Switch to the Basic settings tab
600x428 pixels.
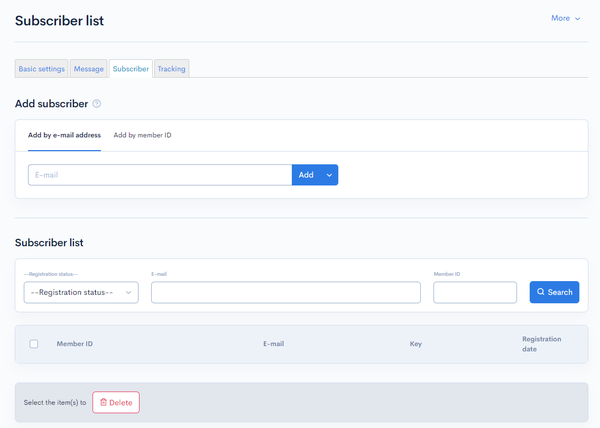pos(41,69)
